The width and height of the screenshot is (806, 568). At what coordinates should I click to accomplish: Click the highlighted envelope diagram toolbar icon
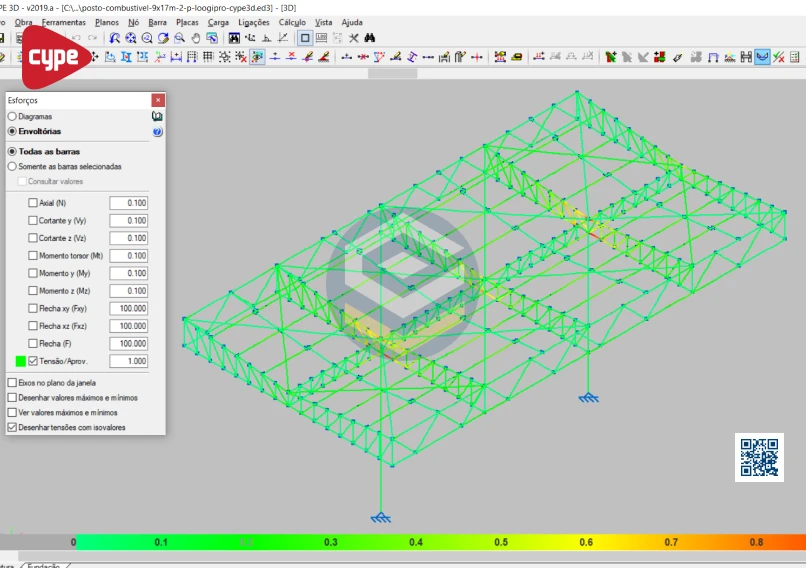[x=762, y=57]
